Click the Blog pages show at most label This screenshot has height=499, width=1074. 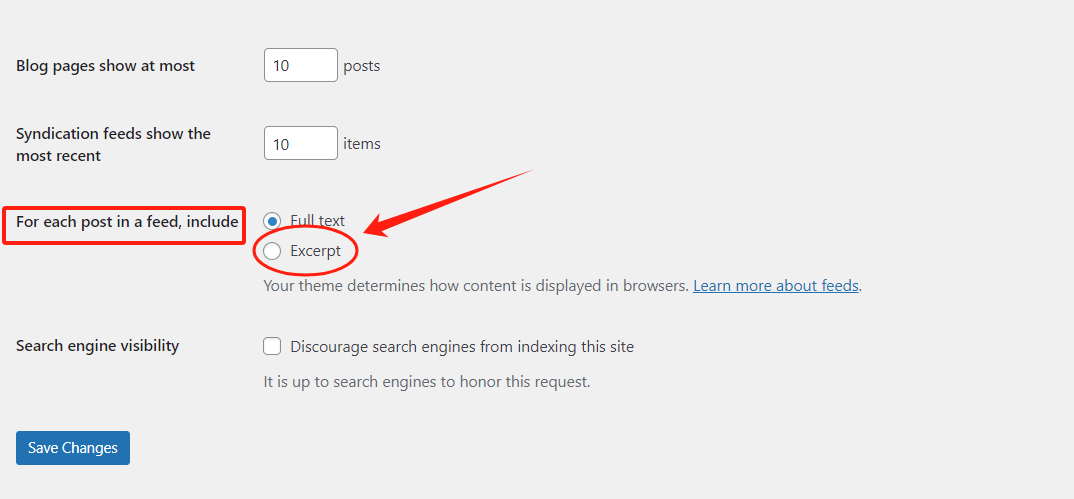[105, 66]
